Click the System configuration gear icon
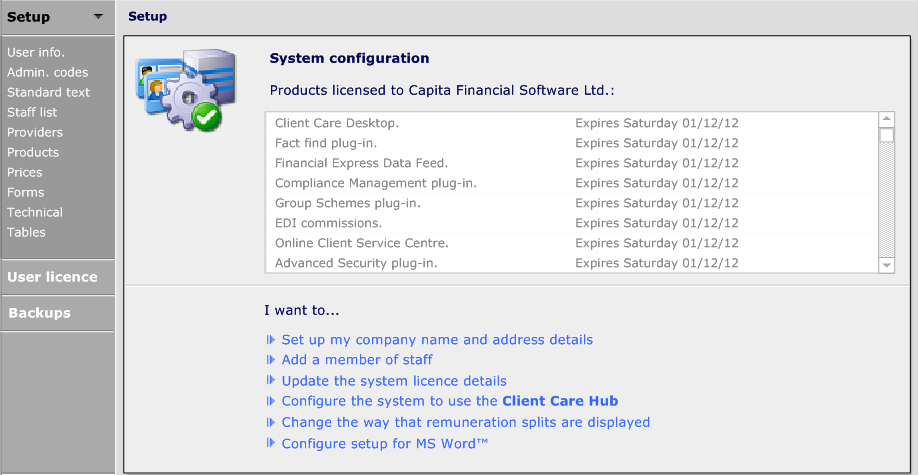 [179, 91]
